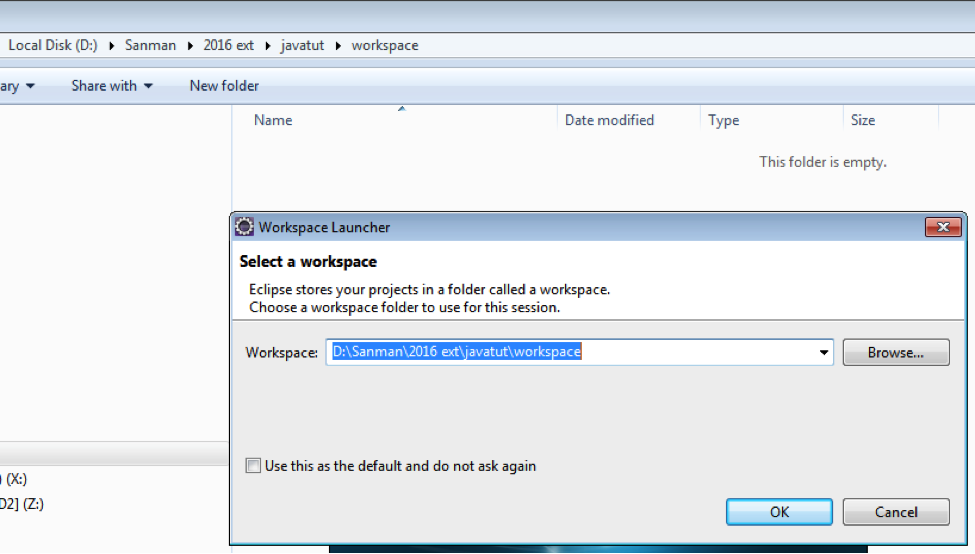The height and width of the screenshot is (554, 975).
Task: Sort Explorer files by Date modified column
Action: pyautogui.click(x=609, y=120)
